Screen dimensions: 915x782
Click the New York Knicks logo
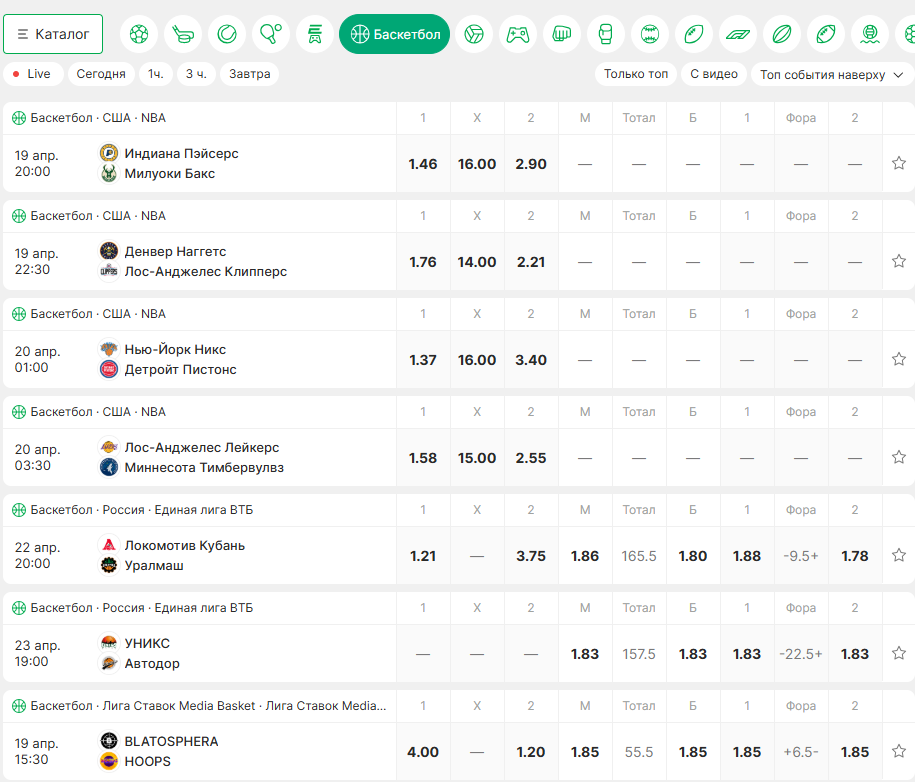tap(109, 349)
